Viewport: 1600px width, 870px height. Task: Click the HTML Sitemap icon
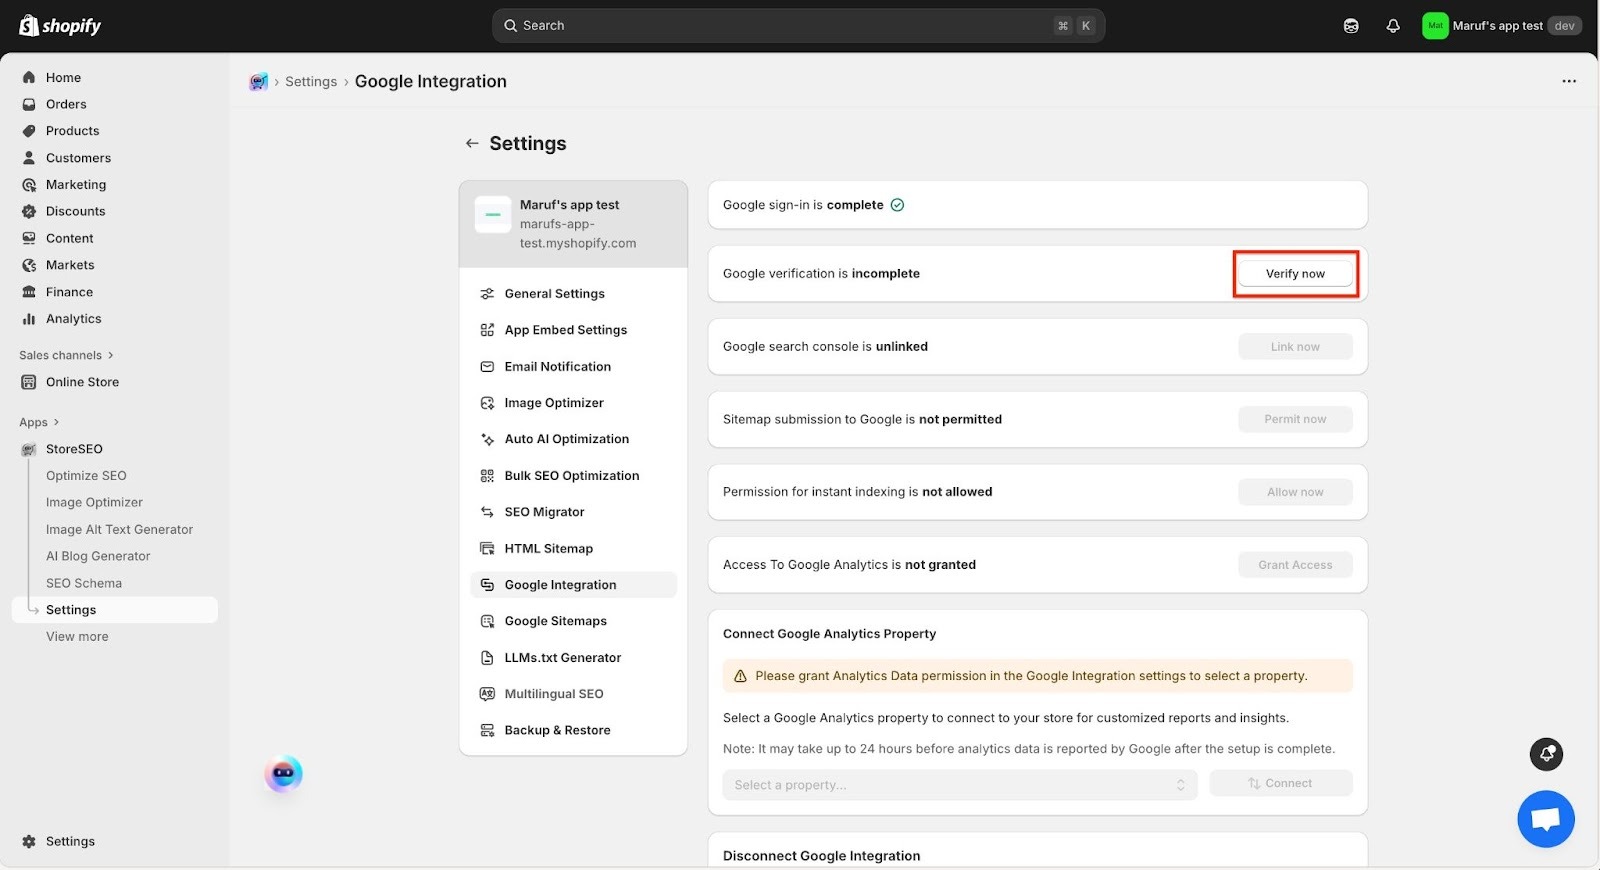coord(487,549)
